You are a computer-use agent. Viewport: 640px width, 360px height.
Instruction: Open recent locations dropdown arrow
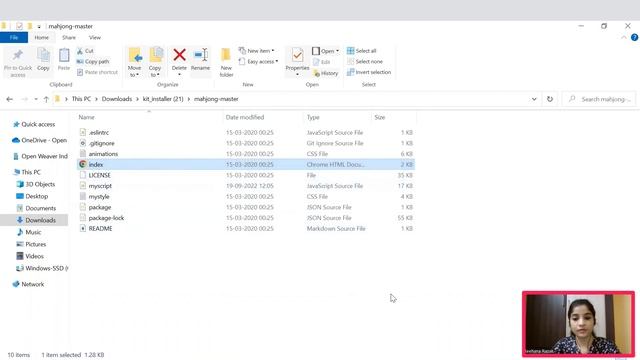click(36, 99)
